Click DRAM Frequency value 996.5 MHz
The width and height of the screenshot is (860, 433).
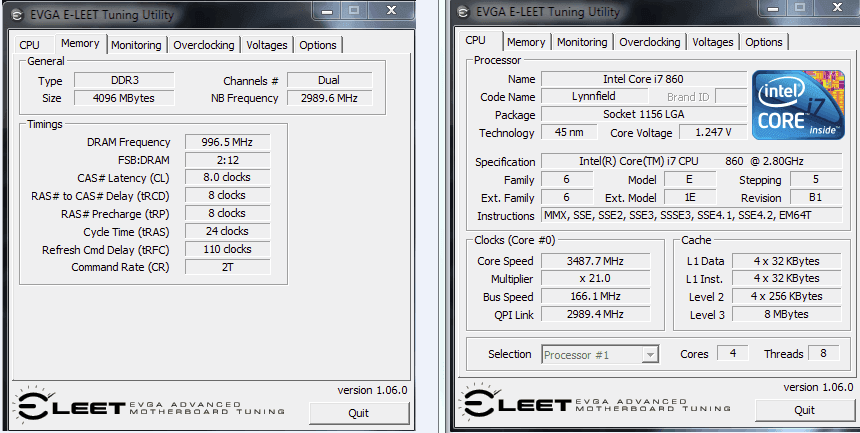[227, 142]
